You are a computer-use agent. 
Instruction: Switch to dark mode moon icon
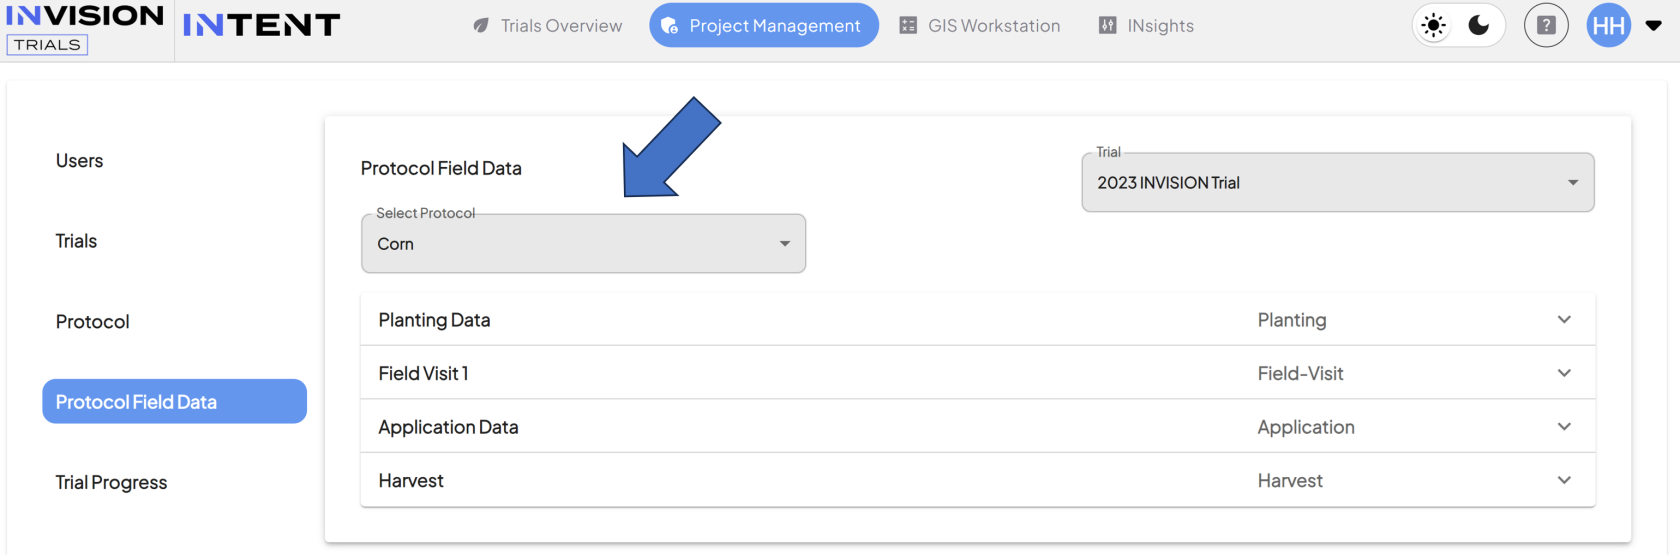tap(1479, 26)
